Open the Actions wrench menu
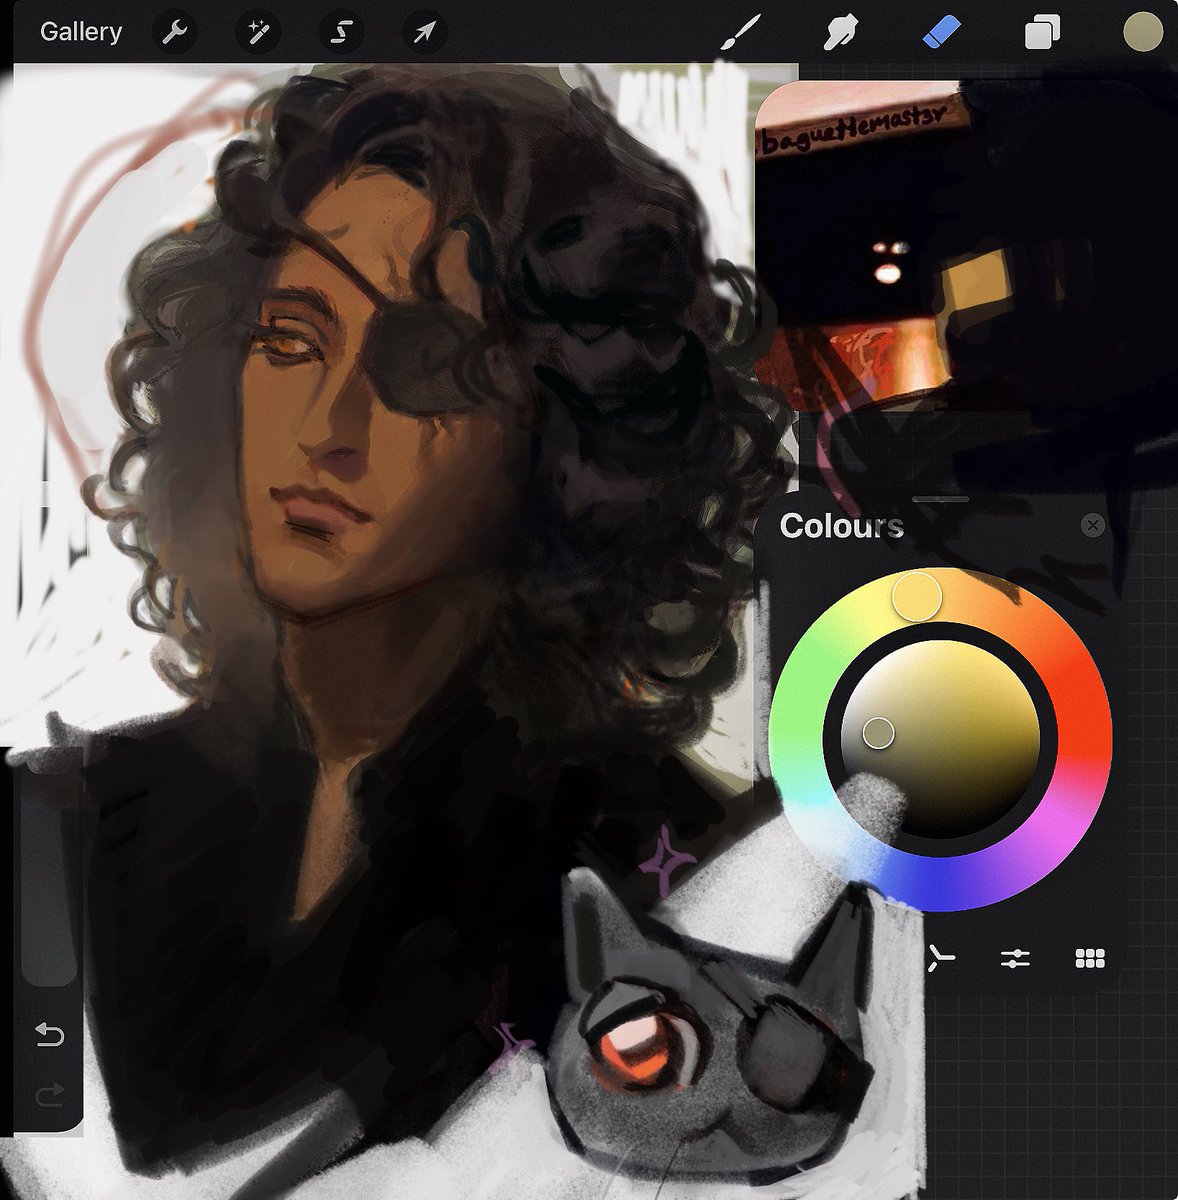The width and height of the screenshot is (1178, 1200). pos(175,33)
